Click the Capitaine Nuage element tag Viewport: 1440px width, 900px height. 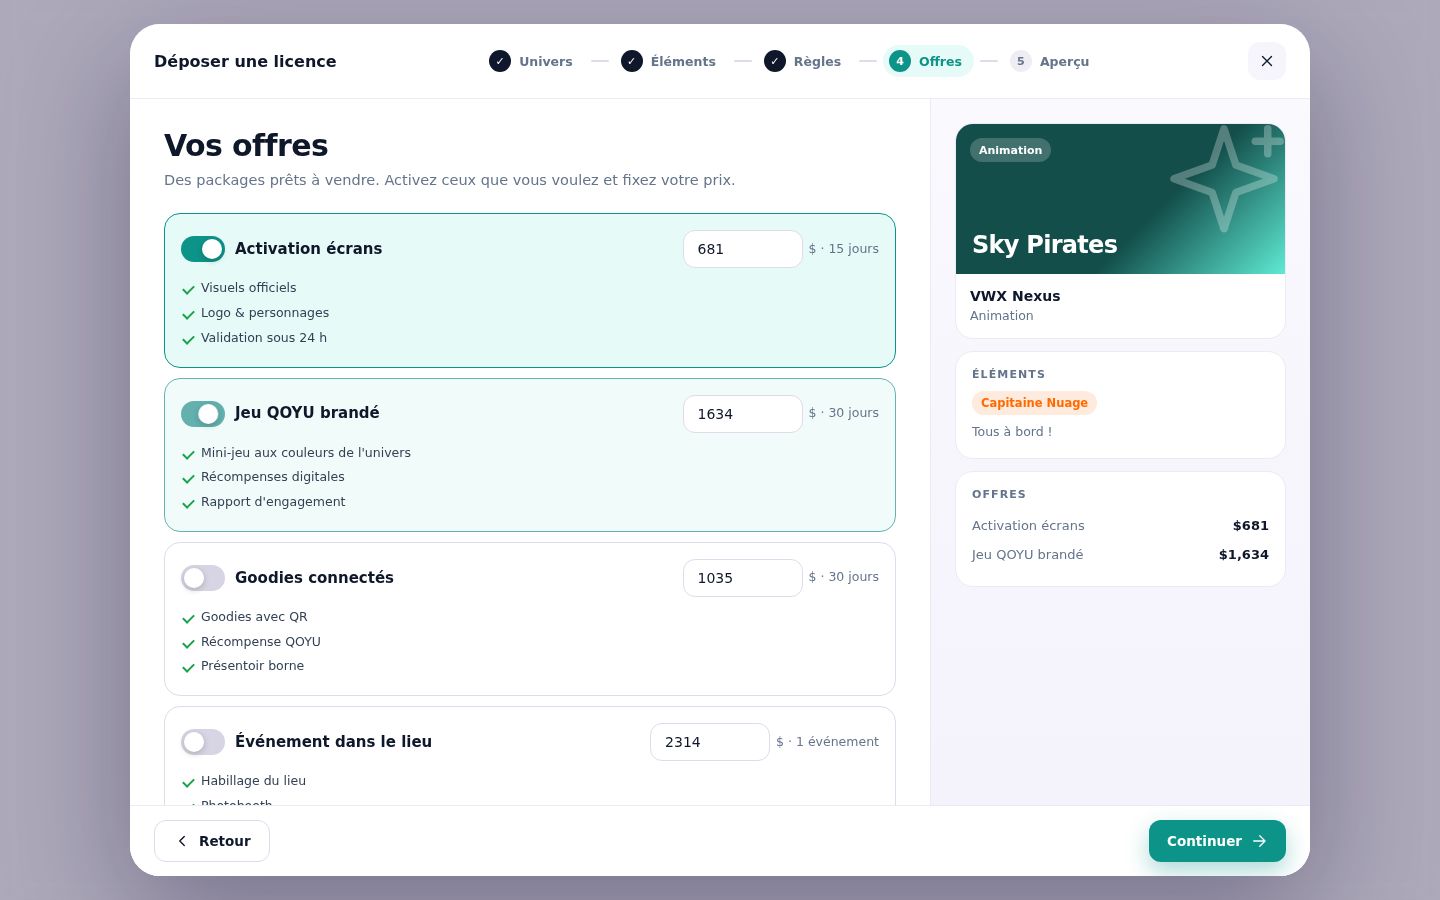[x=1034, y=403]
